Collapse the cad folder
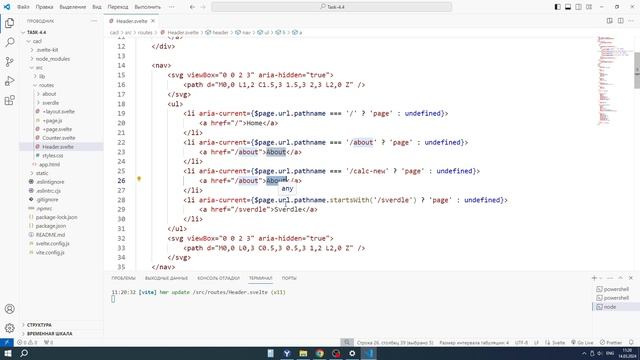Viewport: 640px width, 360px height. (x=37, y=41)
